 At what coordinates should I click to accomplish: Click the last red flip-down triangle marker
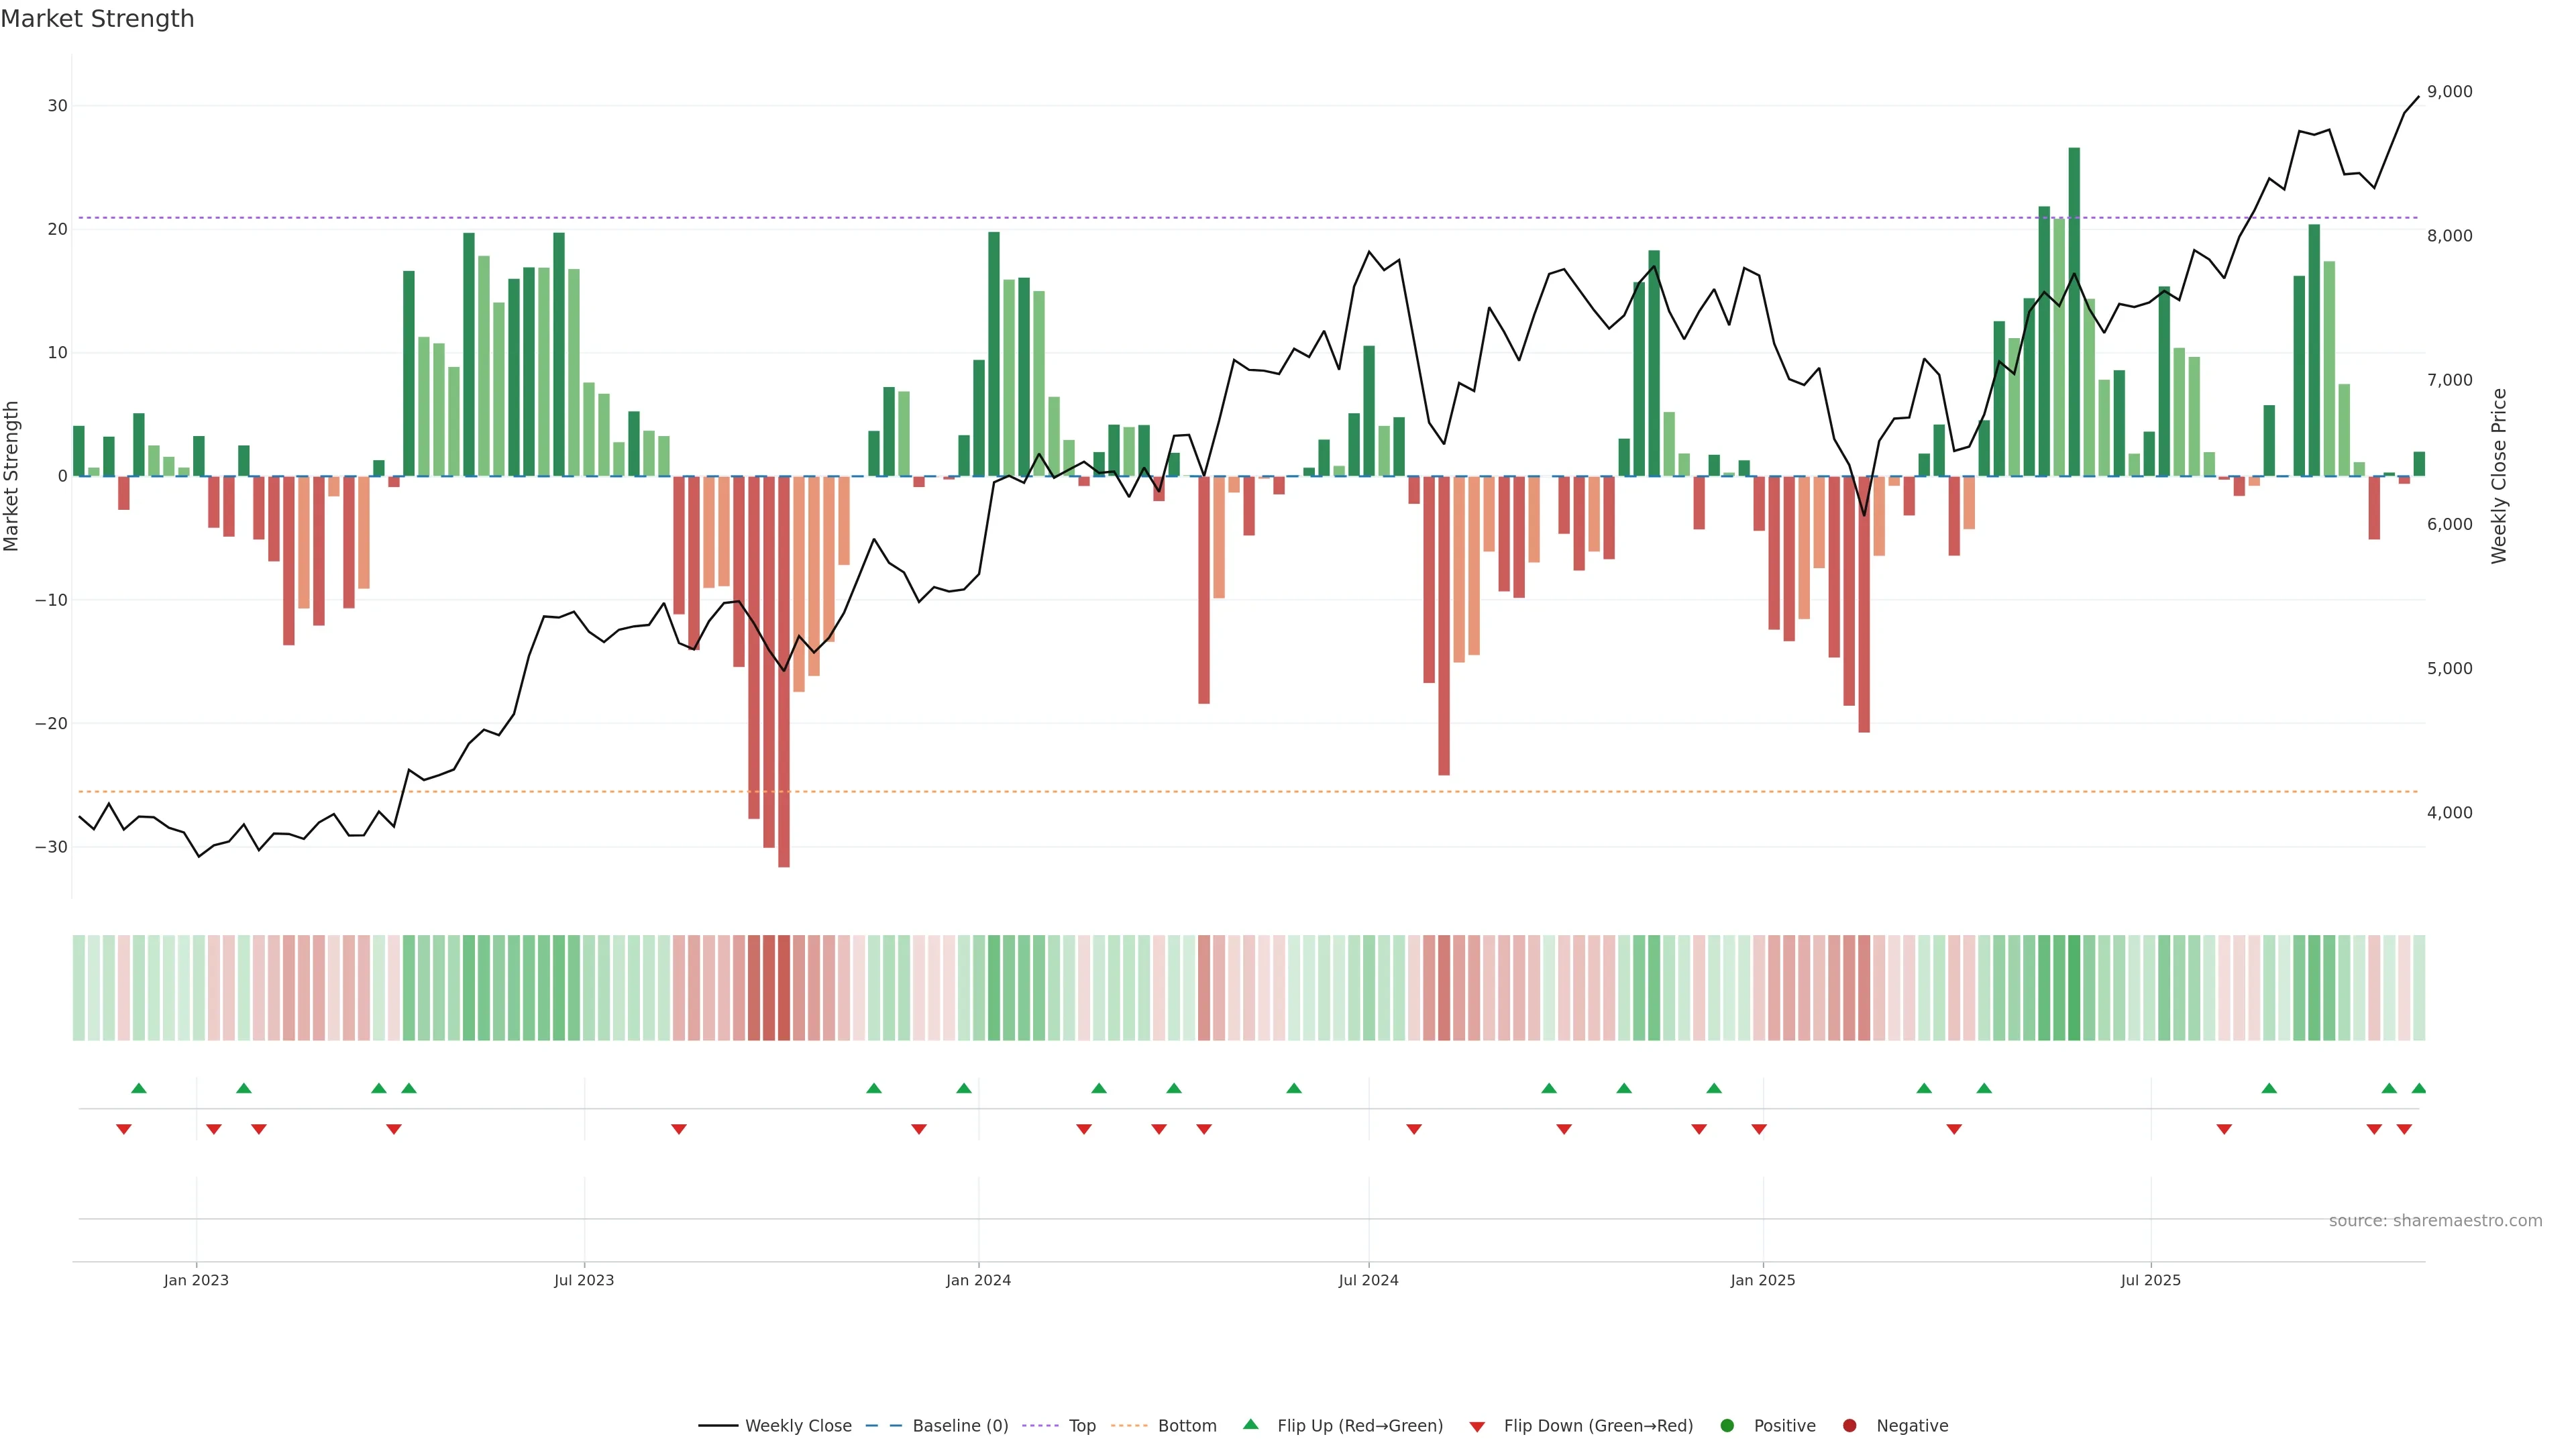2404,1129
